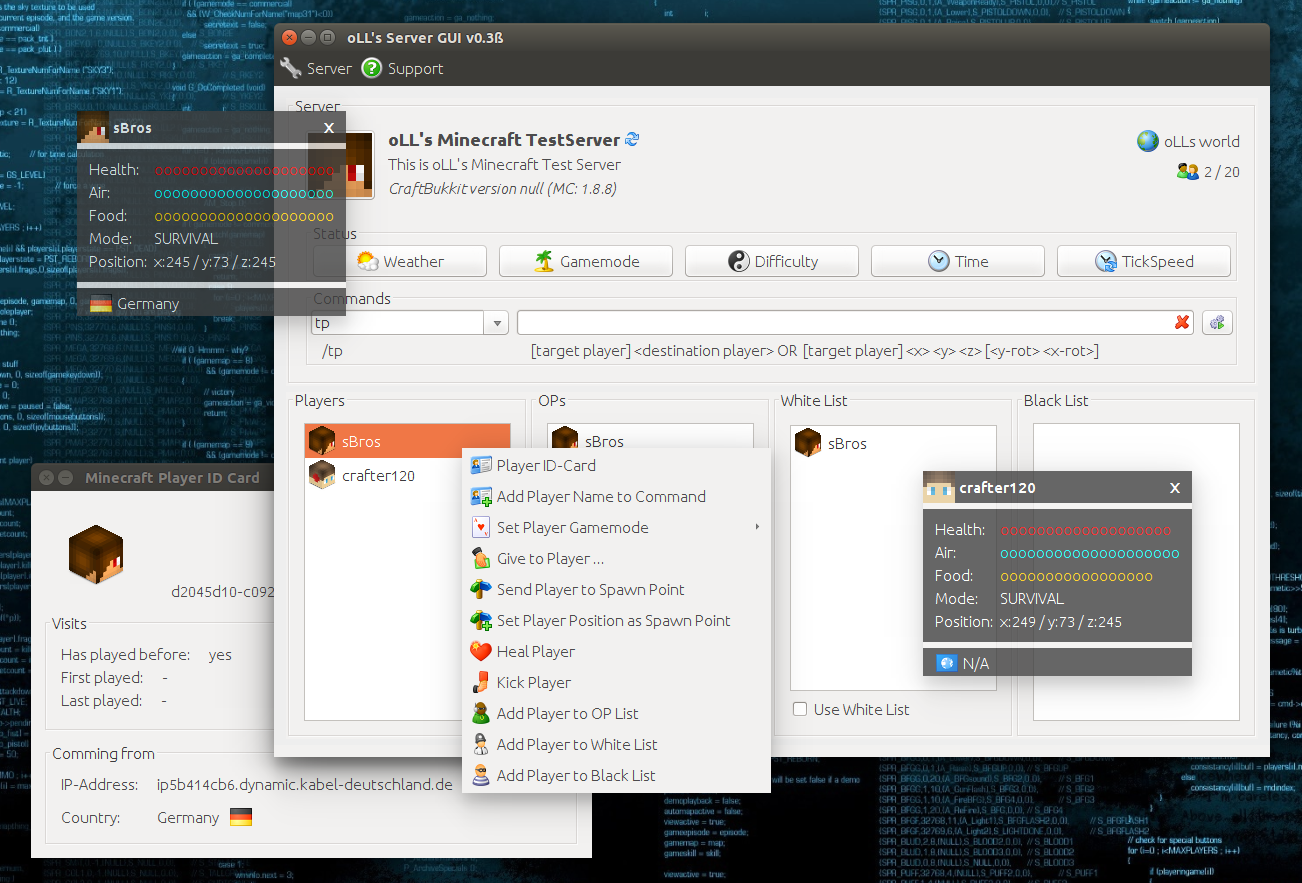Click the German flag in sBros popup

tap(100, 303)
